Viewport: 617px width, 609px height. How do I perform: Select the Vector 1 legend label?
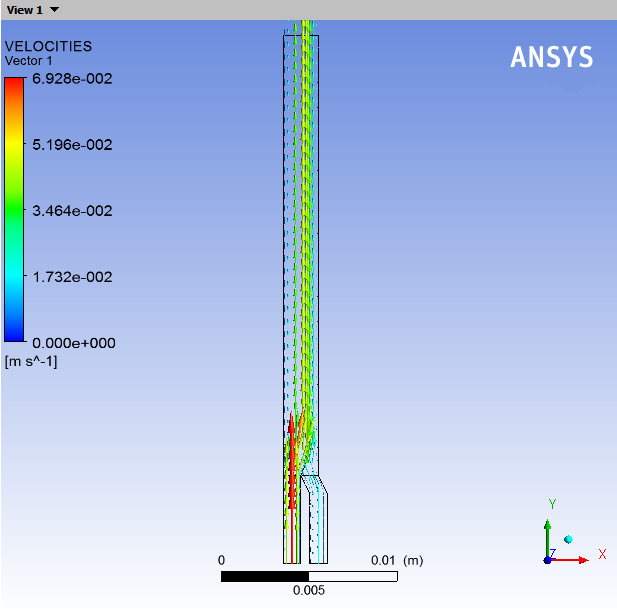(28, 61)
